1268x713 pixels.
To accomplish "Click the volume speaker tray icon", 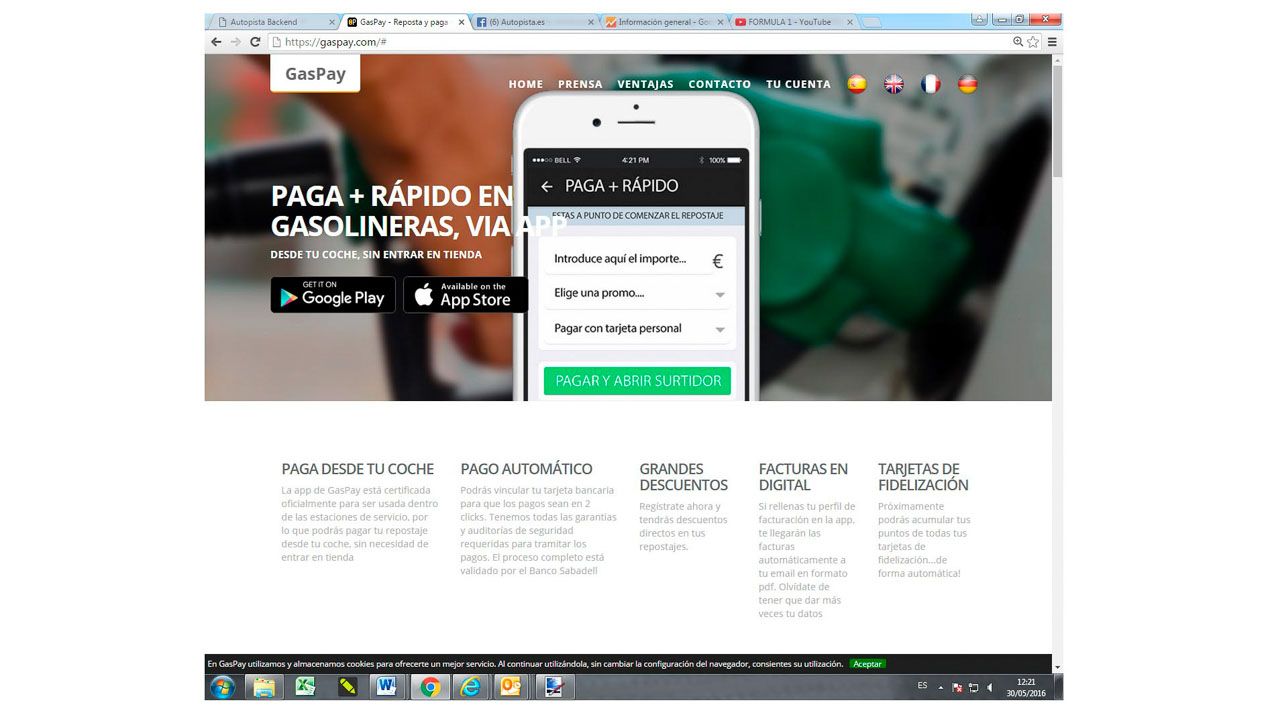I will pyautogui.click(x=990, y=688).
